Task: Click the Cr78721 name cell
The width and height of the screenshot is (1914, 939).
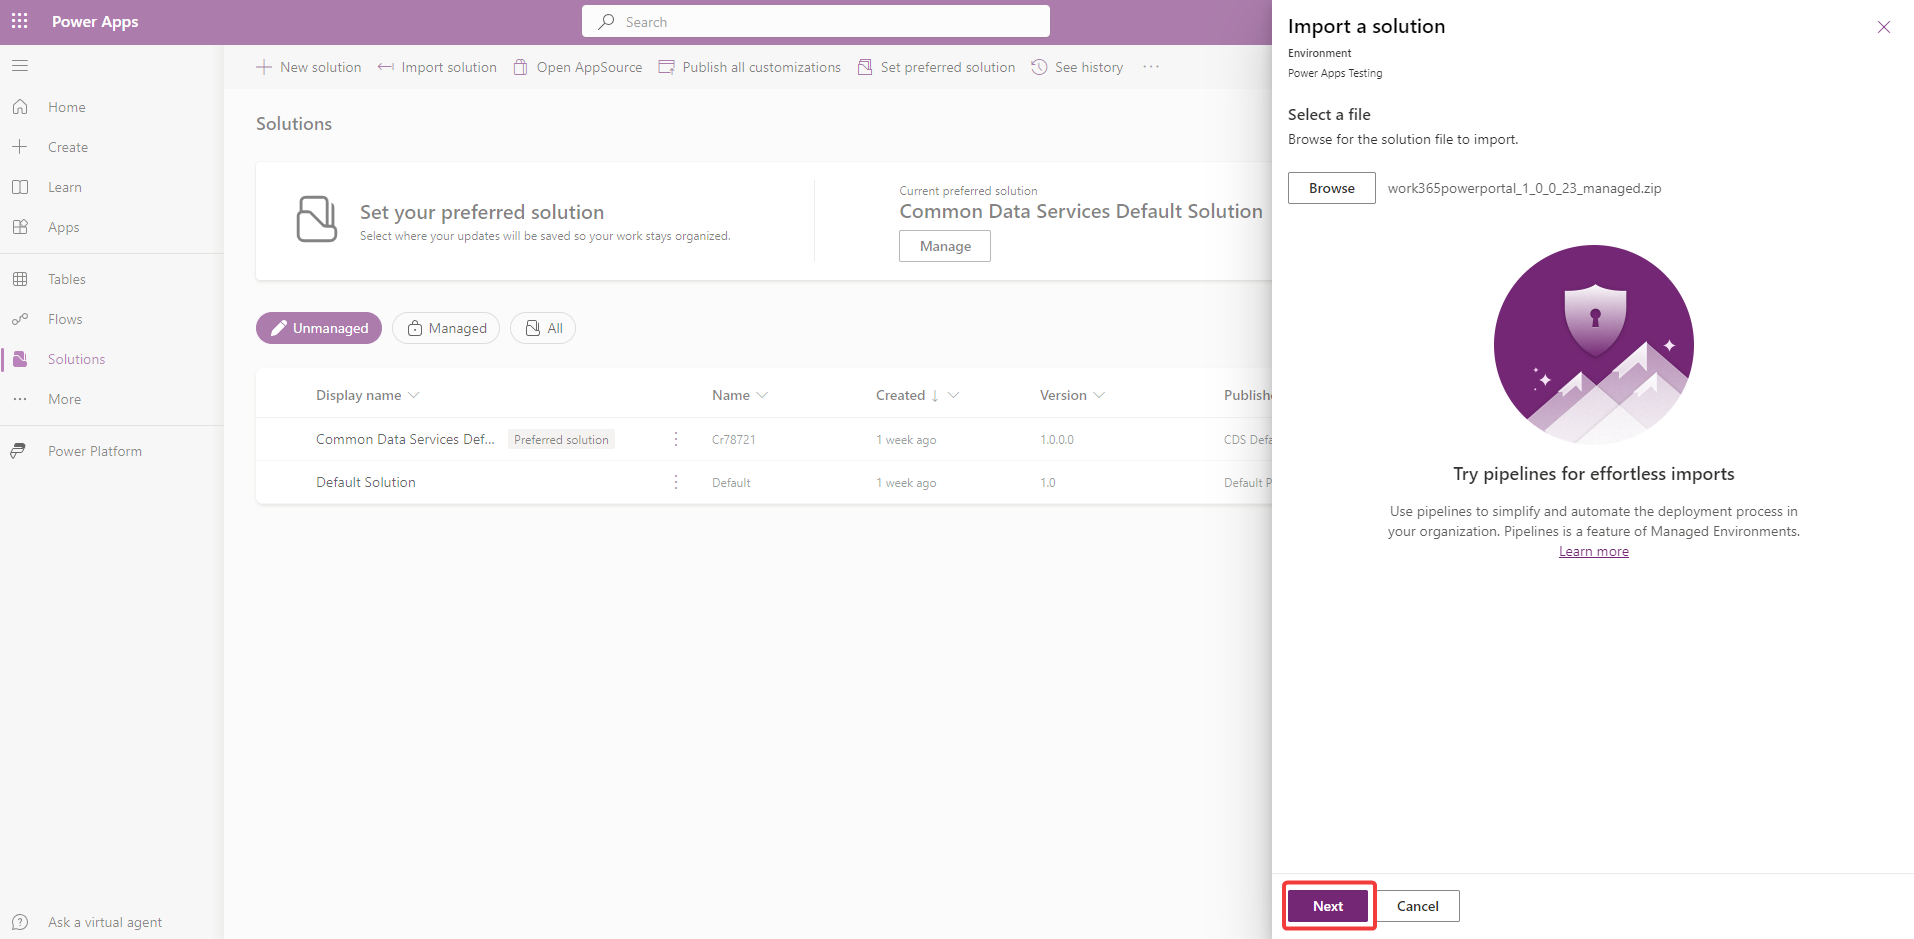Action: point(734,439)
